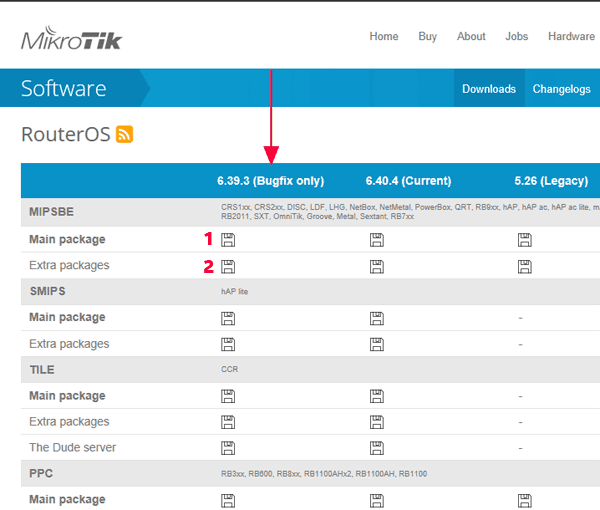Click the CCR device text
This screenshot has height=510, width=600.
click(x=230, y=370)
